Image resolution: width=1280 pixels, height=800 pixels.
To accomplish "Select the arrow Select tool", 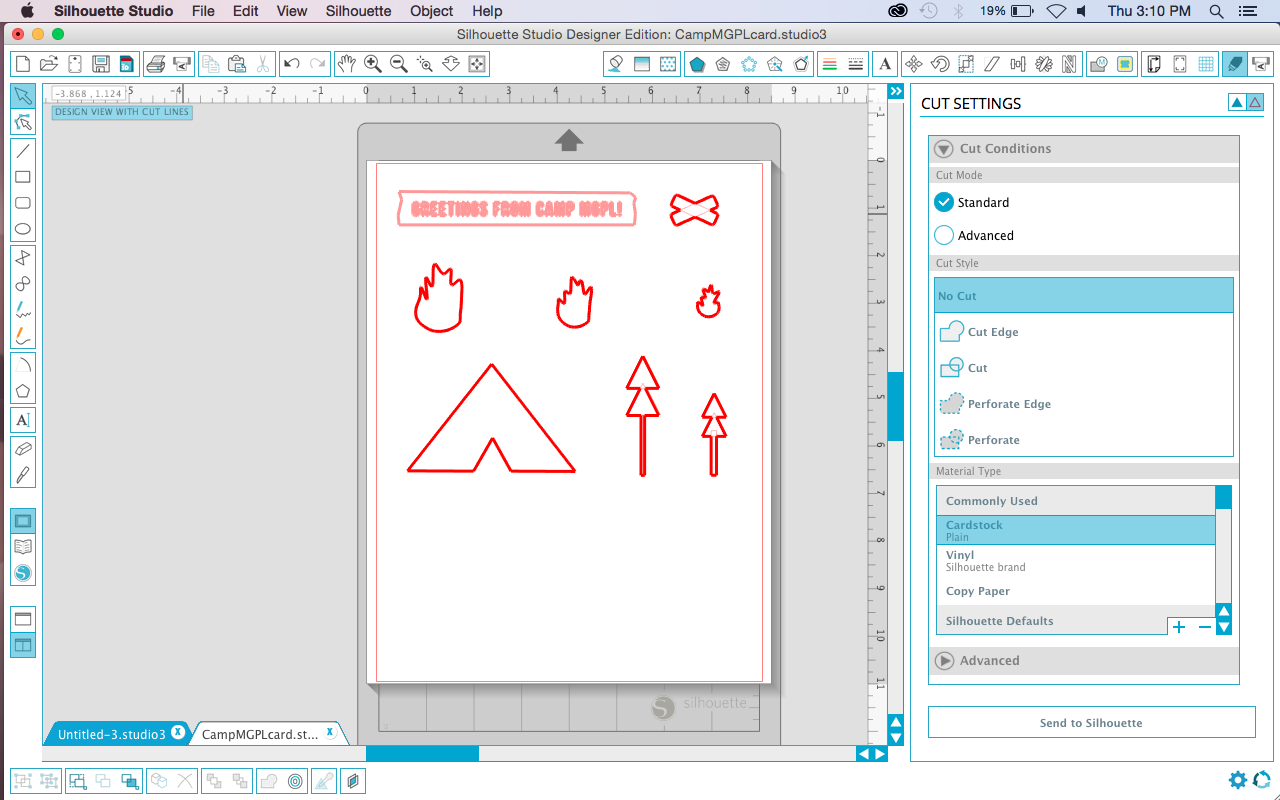I will click(23, 96).
